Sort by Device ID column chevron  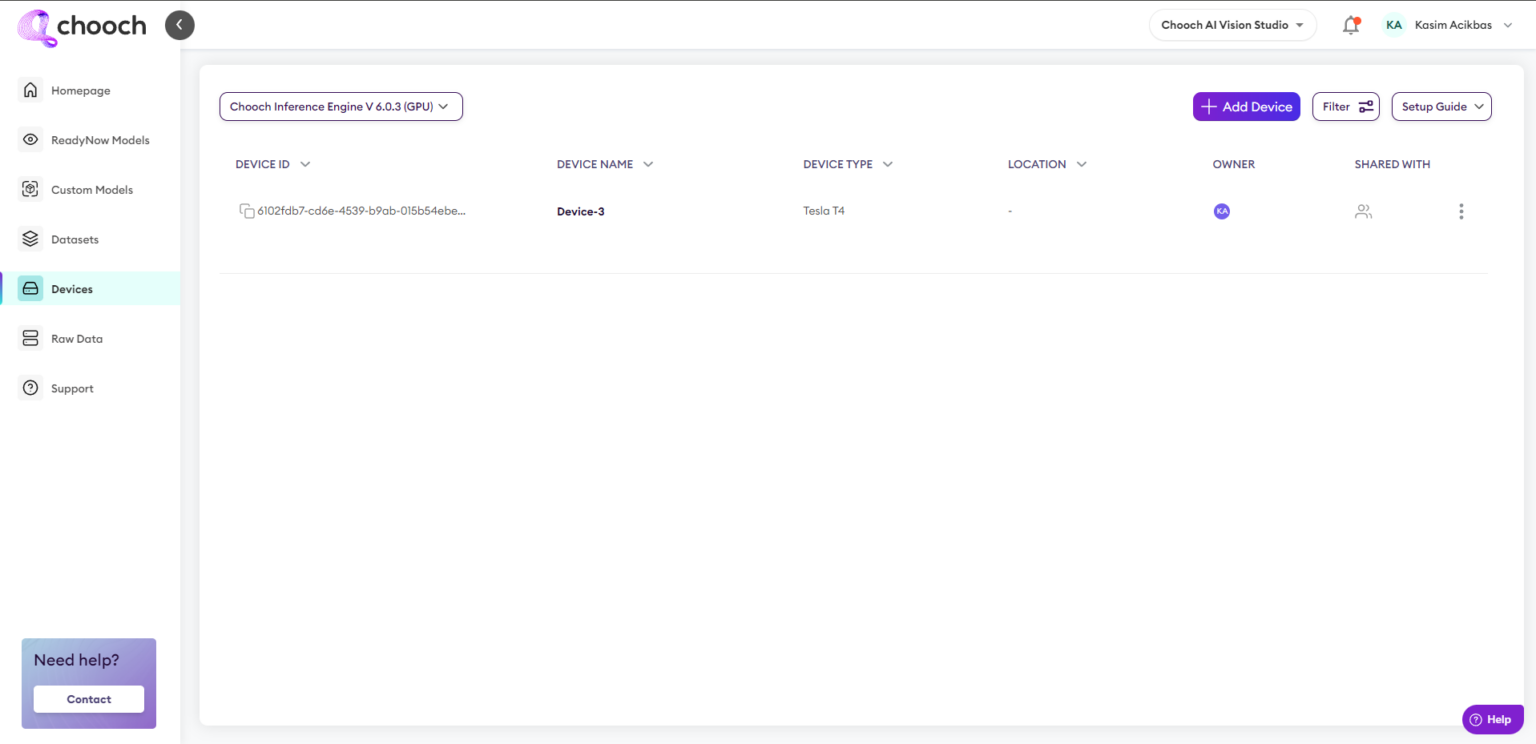pyautogui.click(x=305, y=164)
